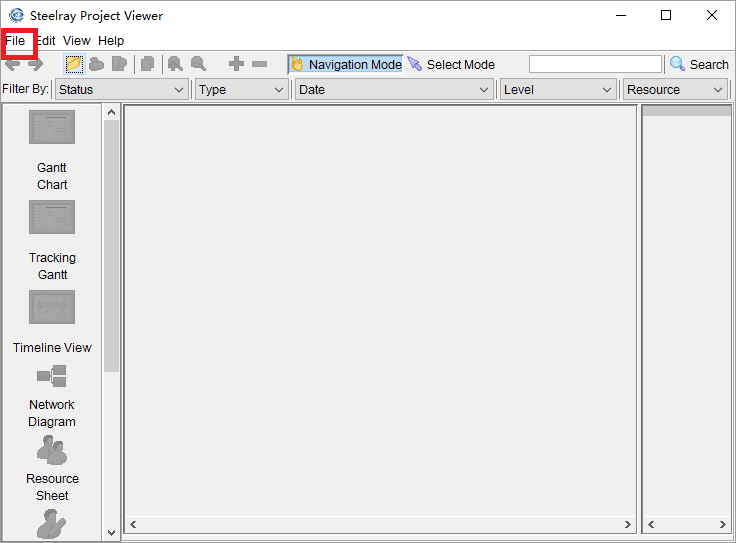Click right pane horizontal scroll left arrow
This screenshot has height=543, width=736.
point(651,524)
